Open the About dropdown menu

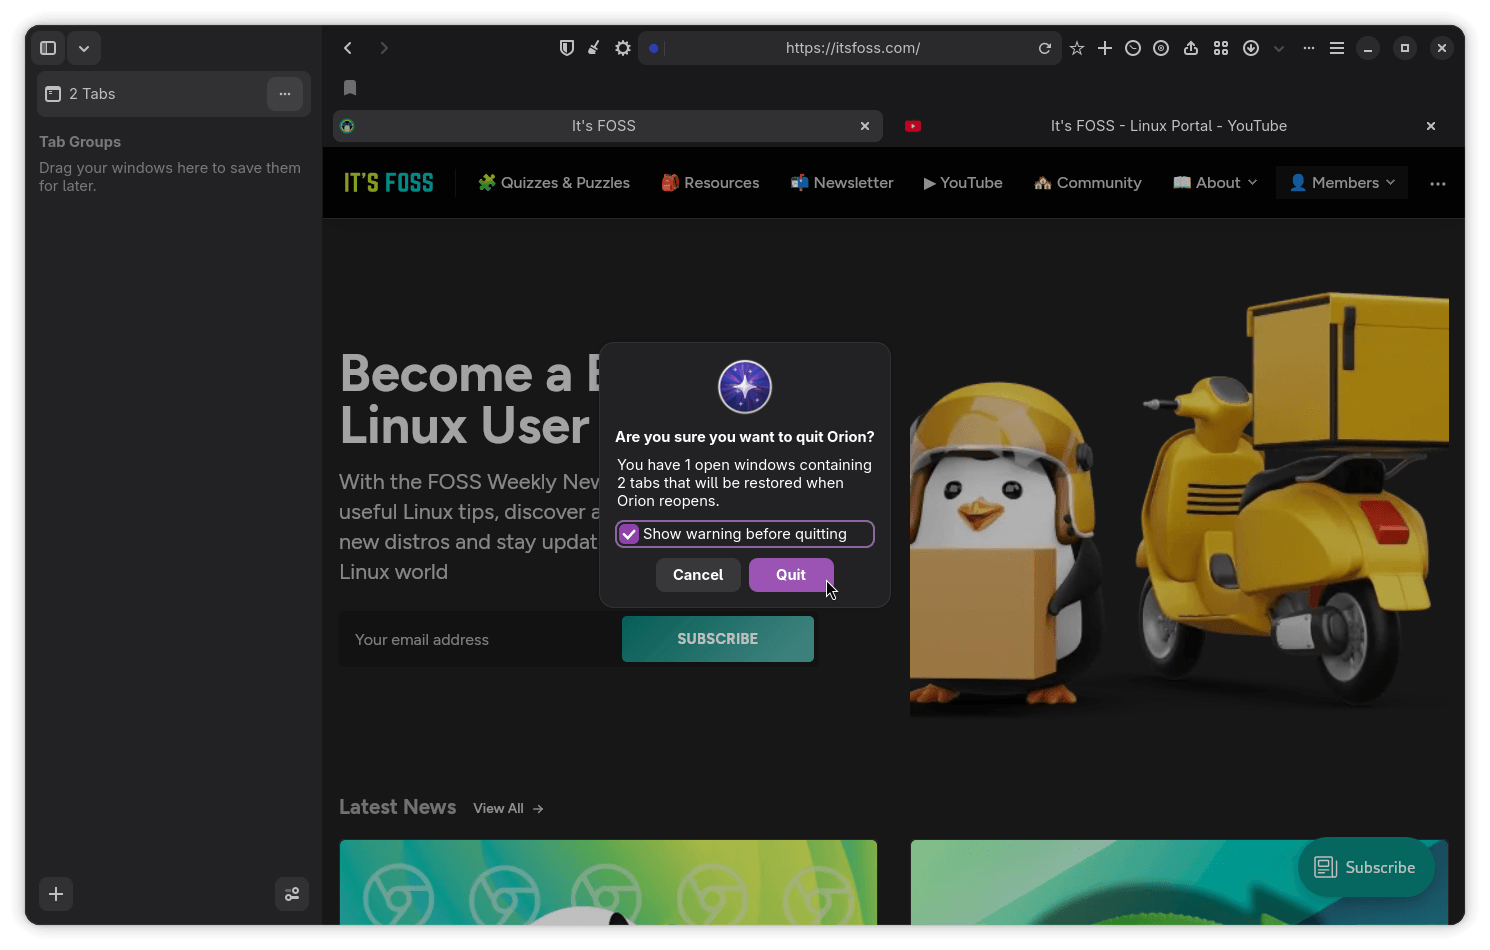(1214, 182)
